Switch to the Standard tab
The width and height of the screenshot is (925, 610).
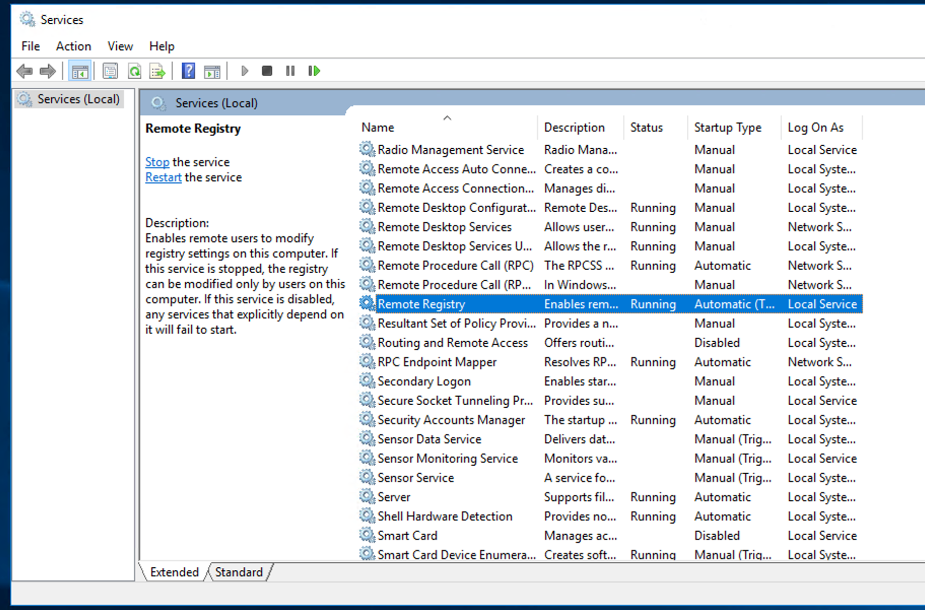(x=239, y=572)
